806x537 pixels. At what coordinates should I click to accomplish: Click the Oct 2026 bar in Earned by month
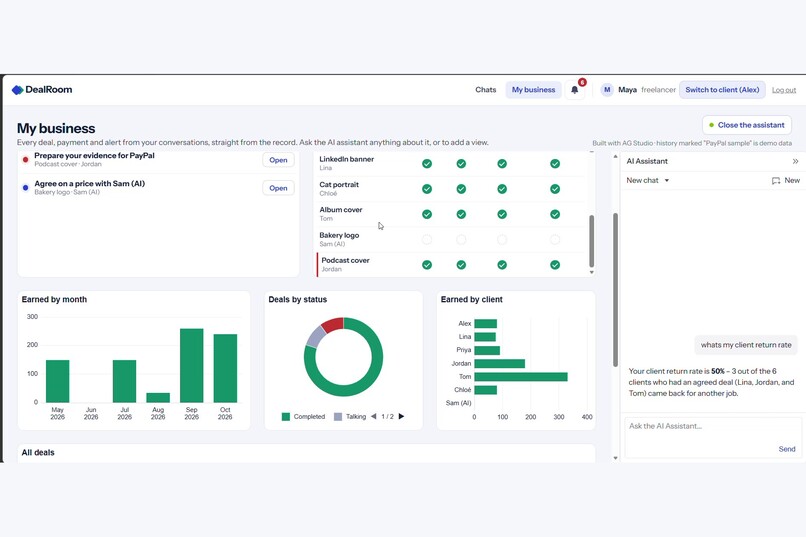tap(225, 368)
